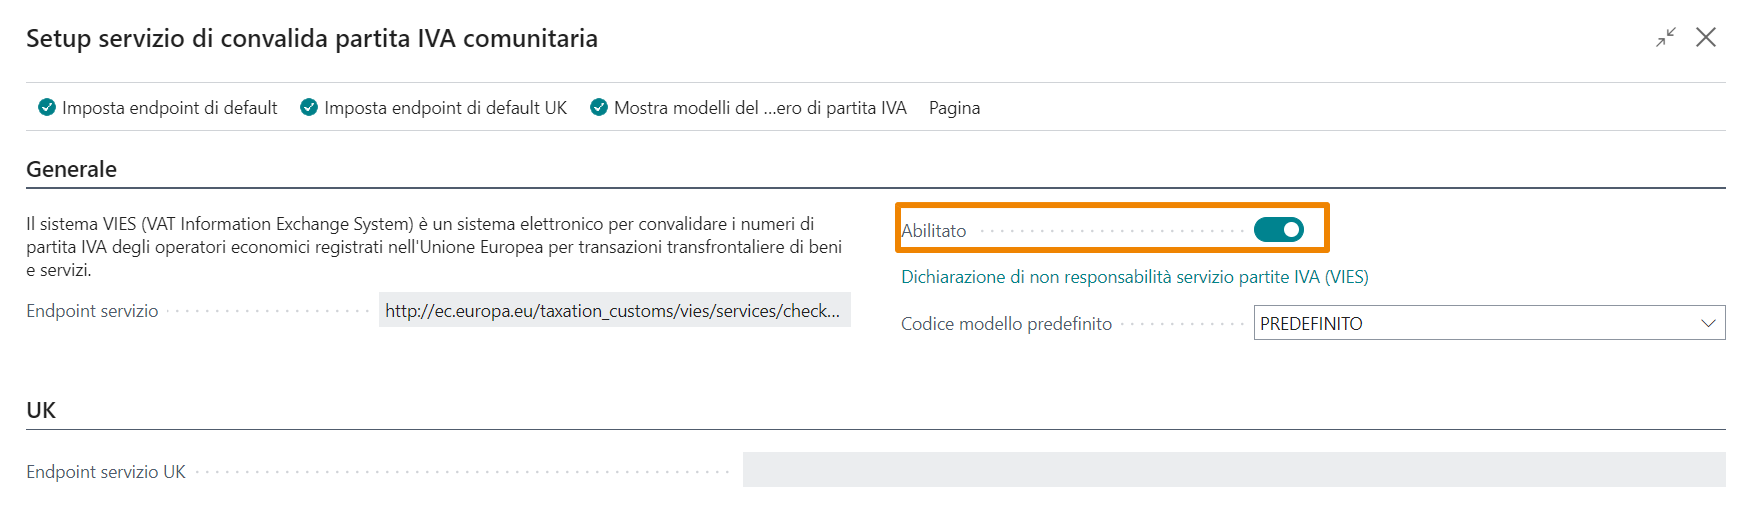Screen dimensions: 1751x527
Task: Collapse the Generale section heading
Action: click(x=72, y=169)
